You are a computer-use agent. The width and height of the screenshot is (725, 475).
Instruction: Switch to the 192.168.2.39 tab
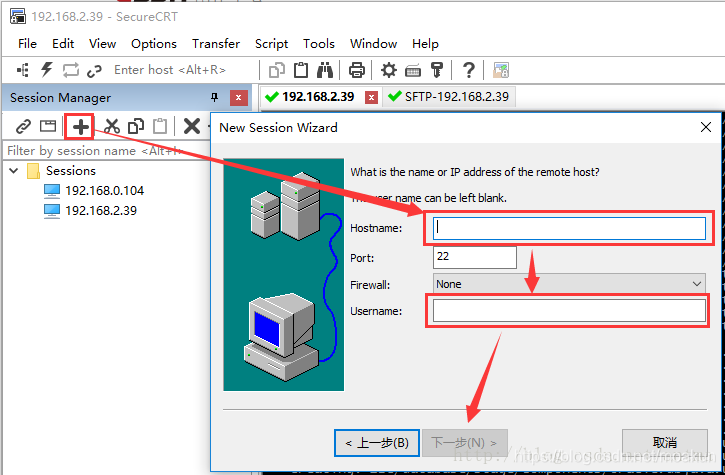[x=318, y=97]
